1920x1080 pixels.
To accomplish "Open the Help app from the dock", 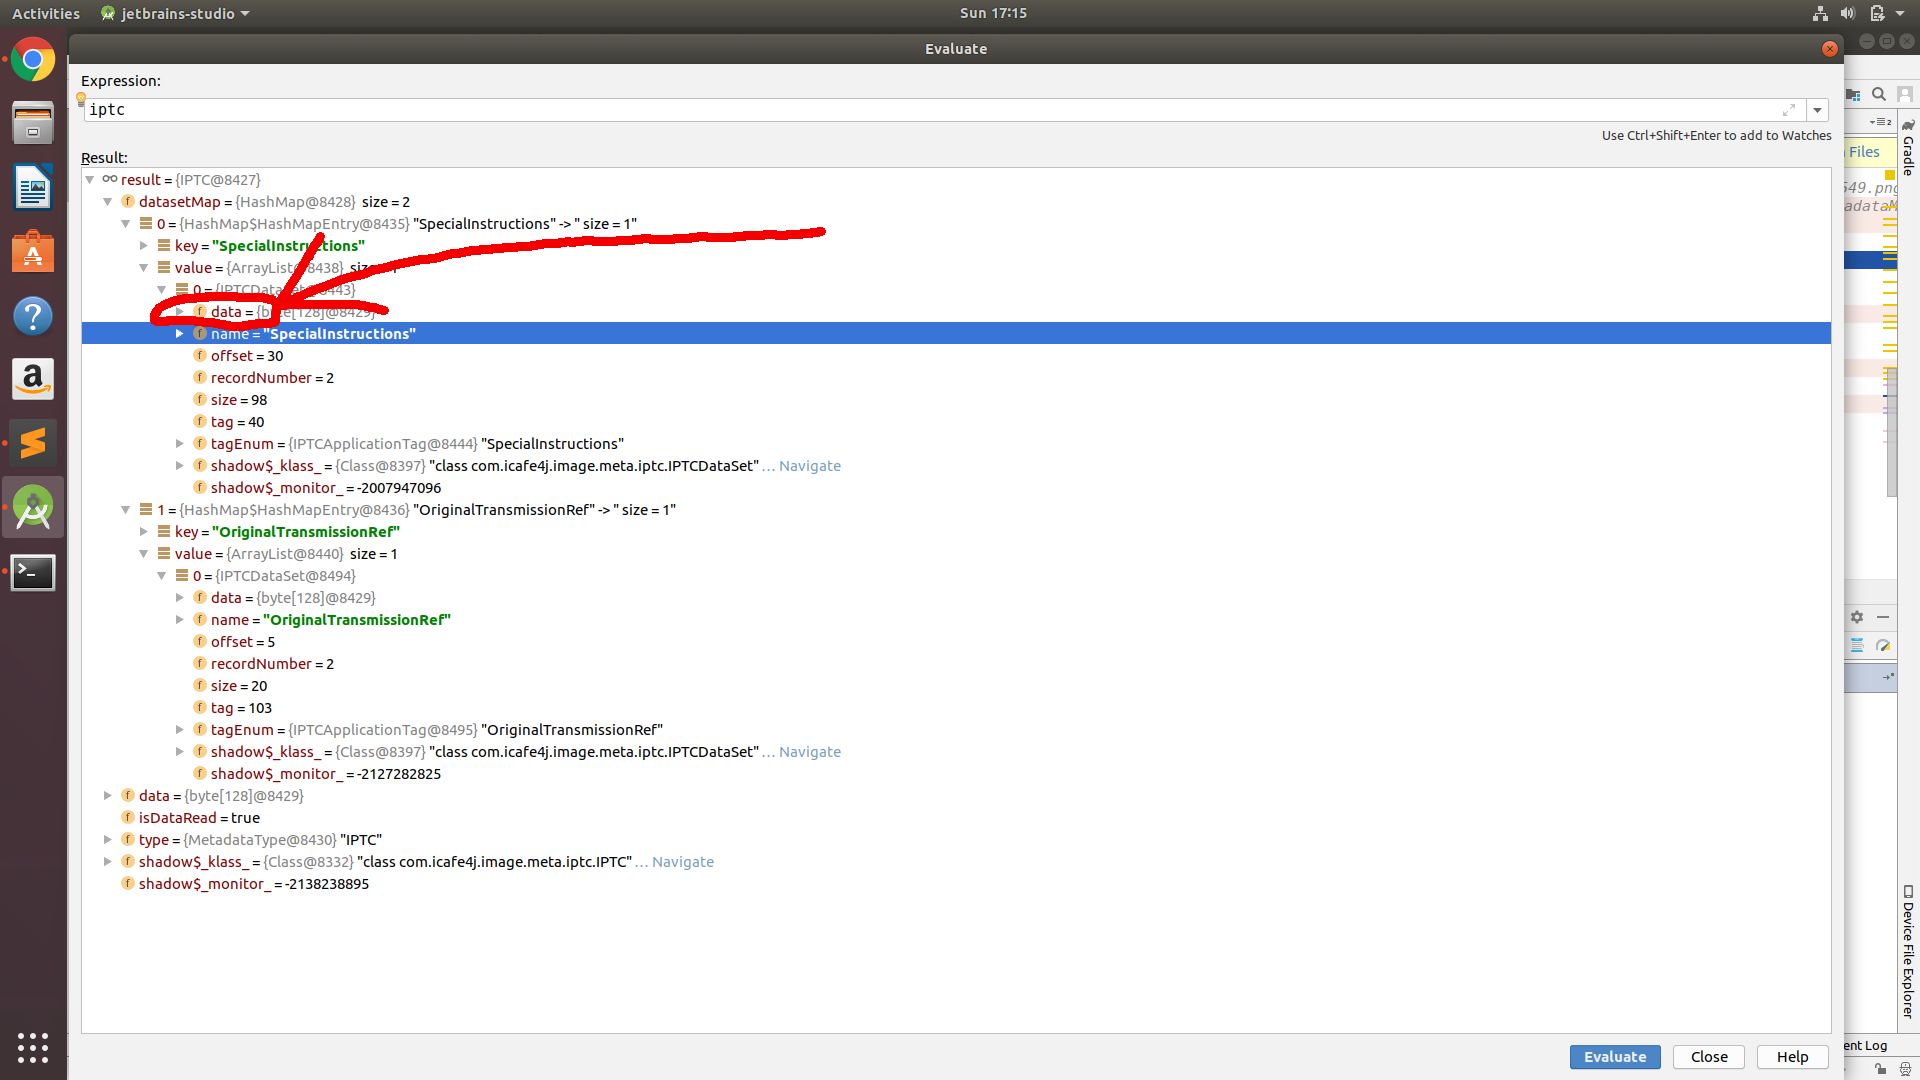I will (33, 315).
